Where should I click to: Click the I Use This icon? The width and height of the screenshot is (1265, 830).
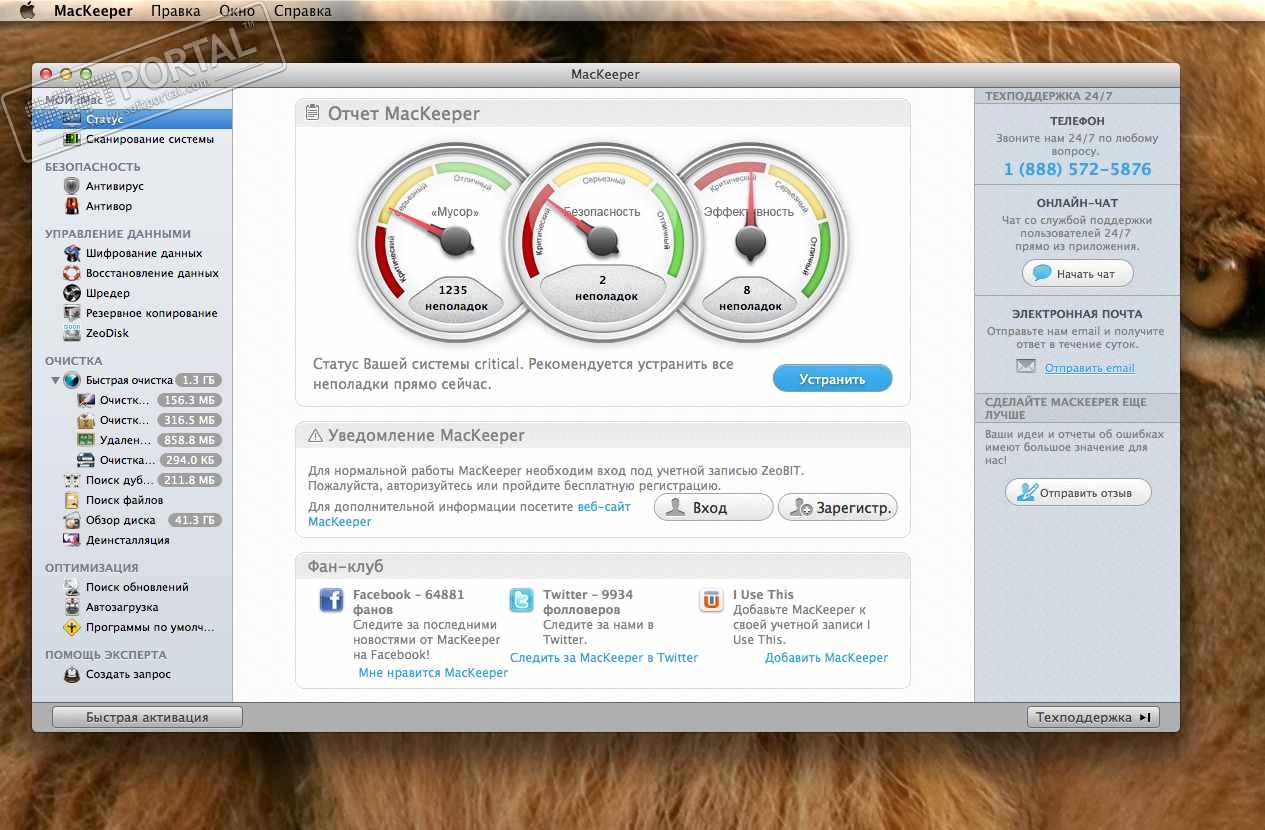711,600
